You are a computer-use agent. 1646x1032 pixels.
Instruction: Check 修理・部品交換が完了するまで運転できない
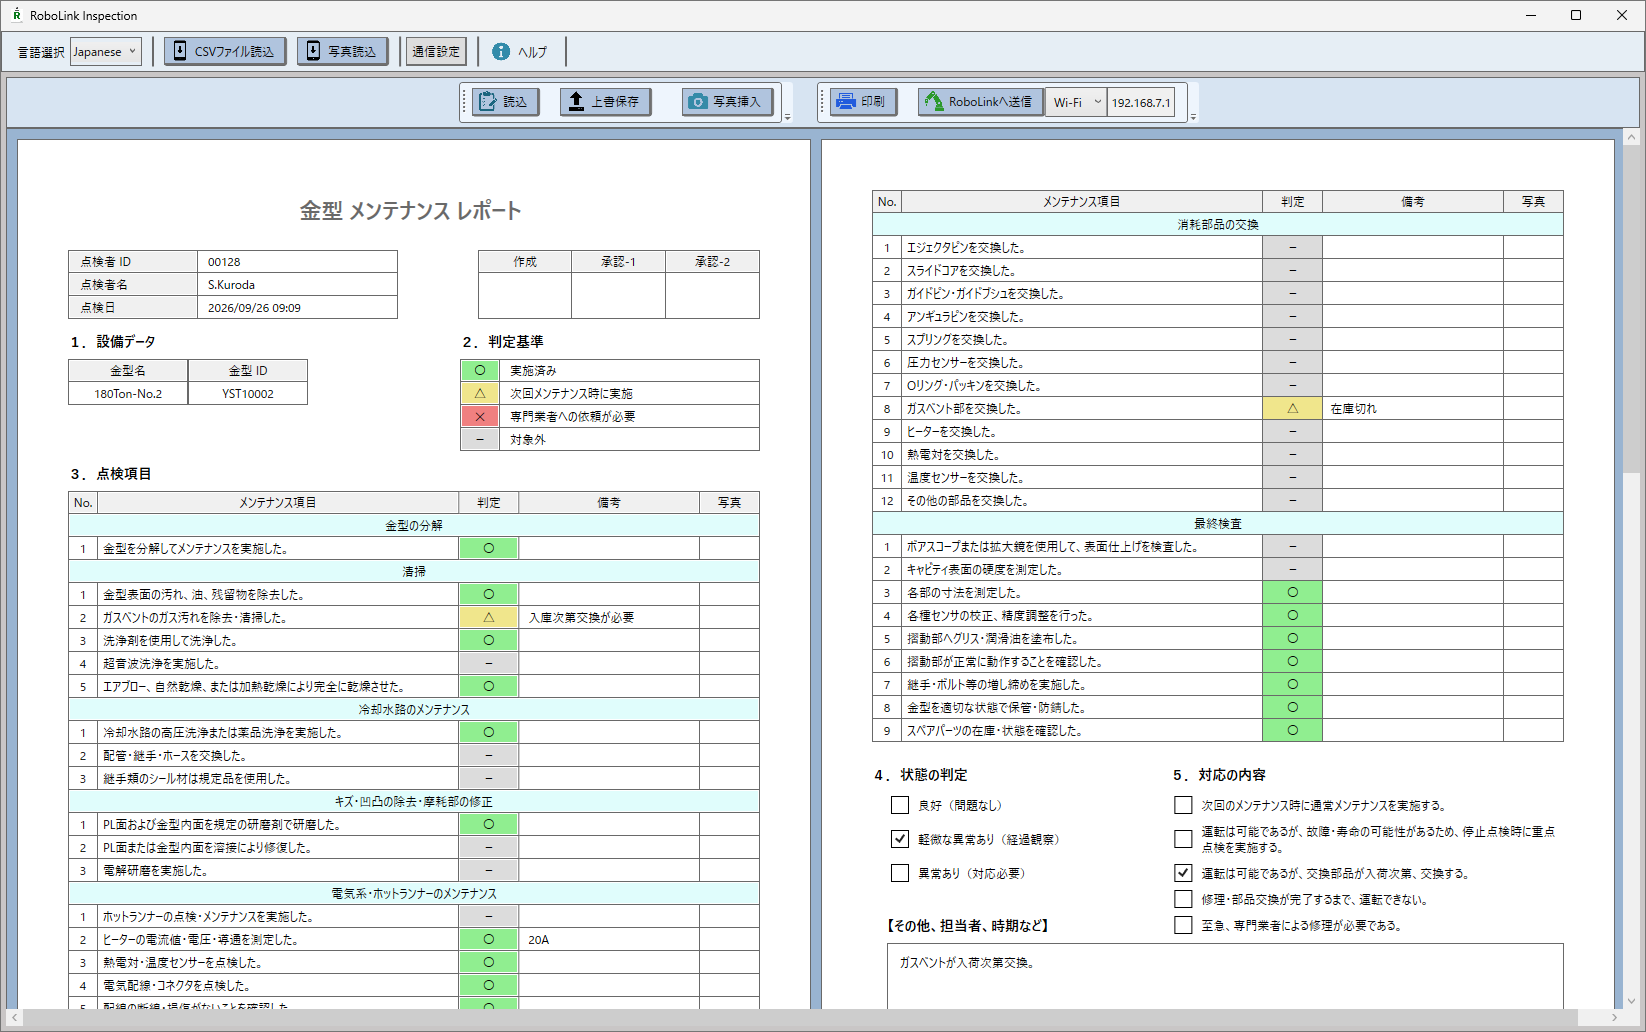click(x=1183, y=899)
